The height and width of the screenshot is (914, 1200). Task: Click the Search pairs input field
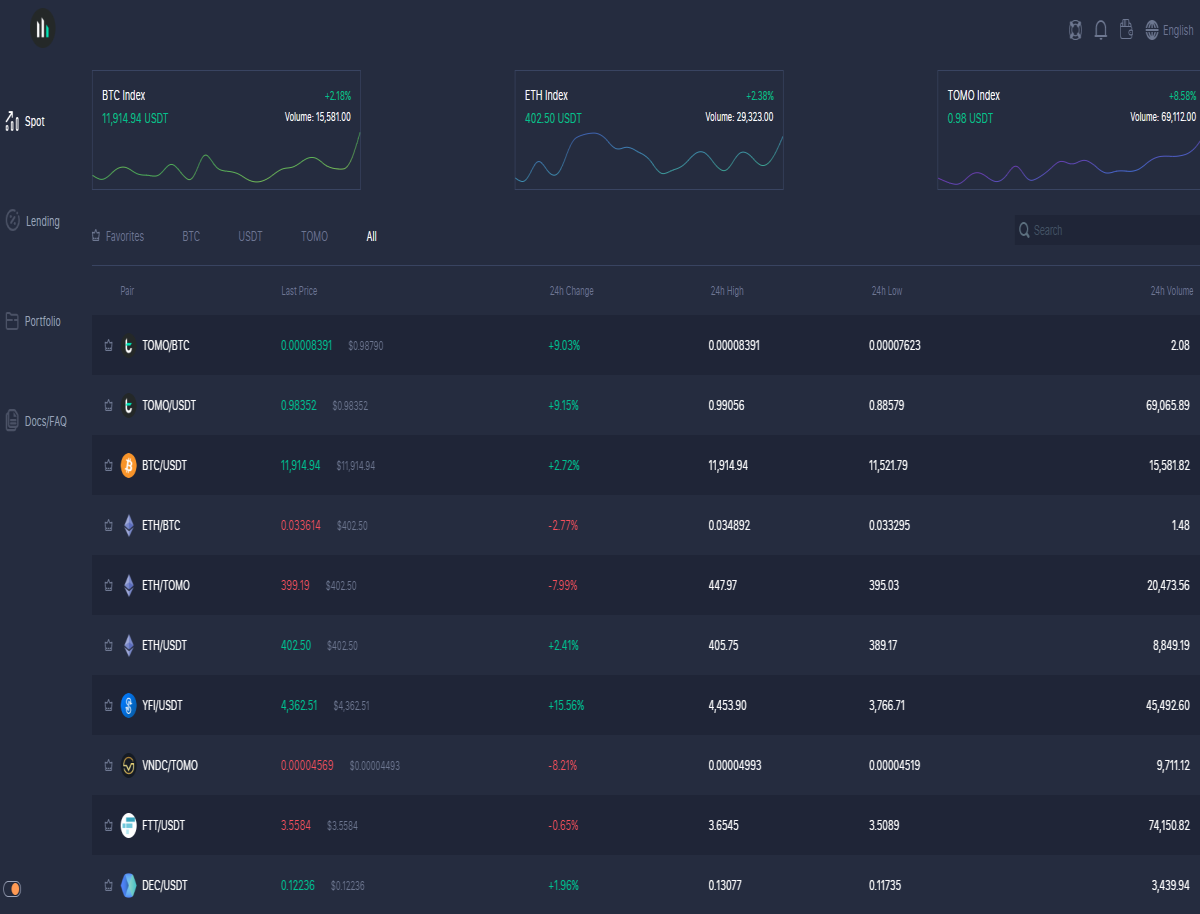coord(1108,230)
